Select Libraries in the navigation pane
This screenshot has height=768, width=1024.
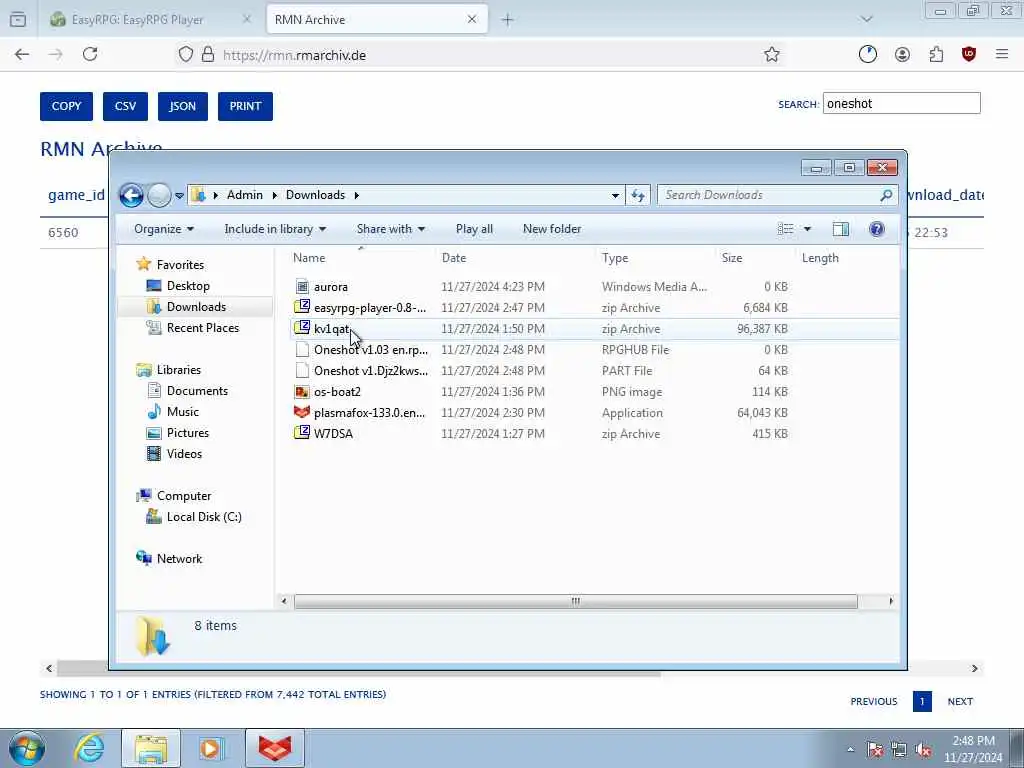point(178,370)
